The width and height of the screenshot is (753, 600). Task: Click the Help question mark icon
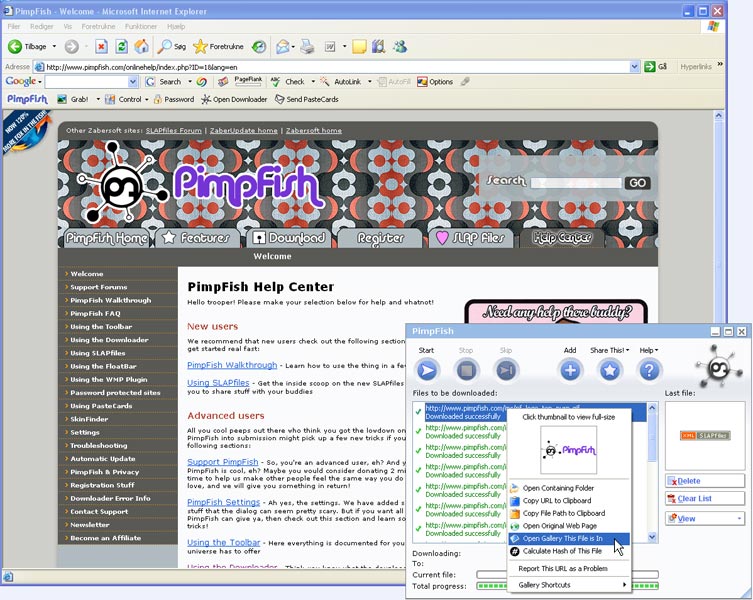649,370
